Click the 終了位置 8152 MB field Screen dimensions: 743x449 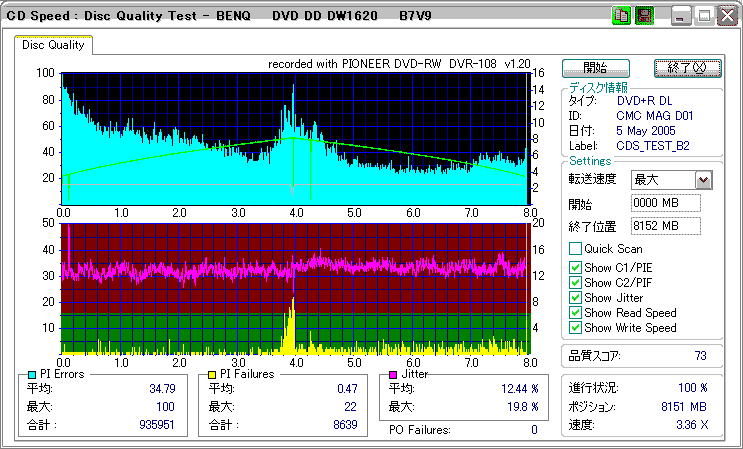(666, 226)
